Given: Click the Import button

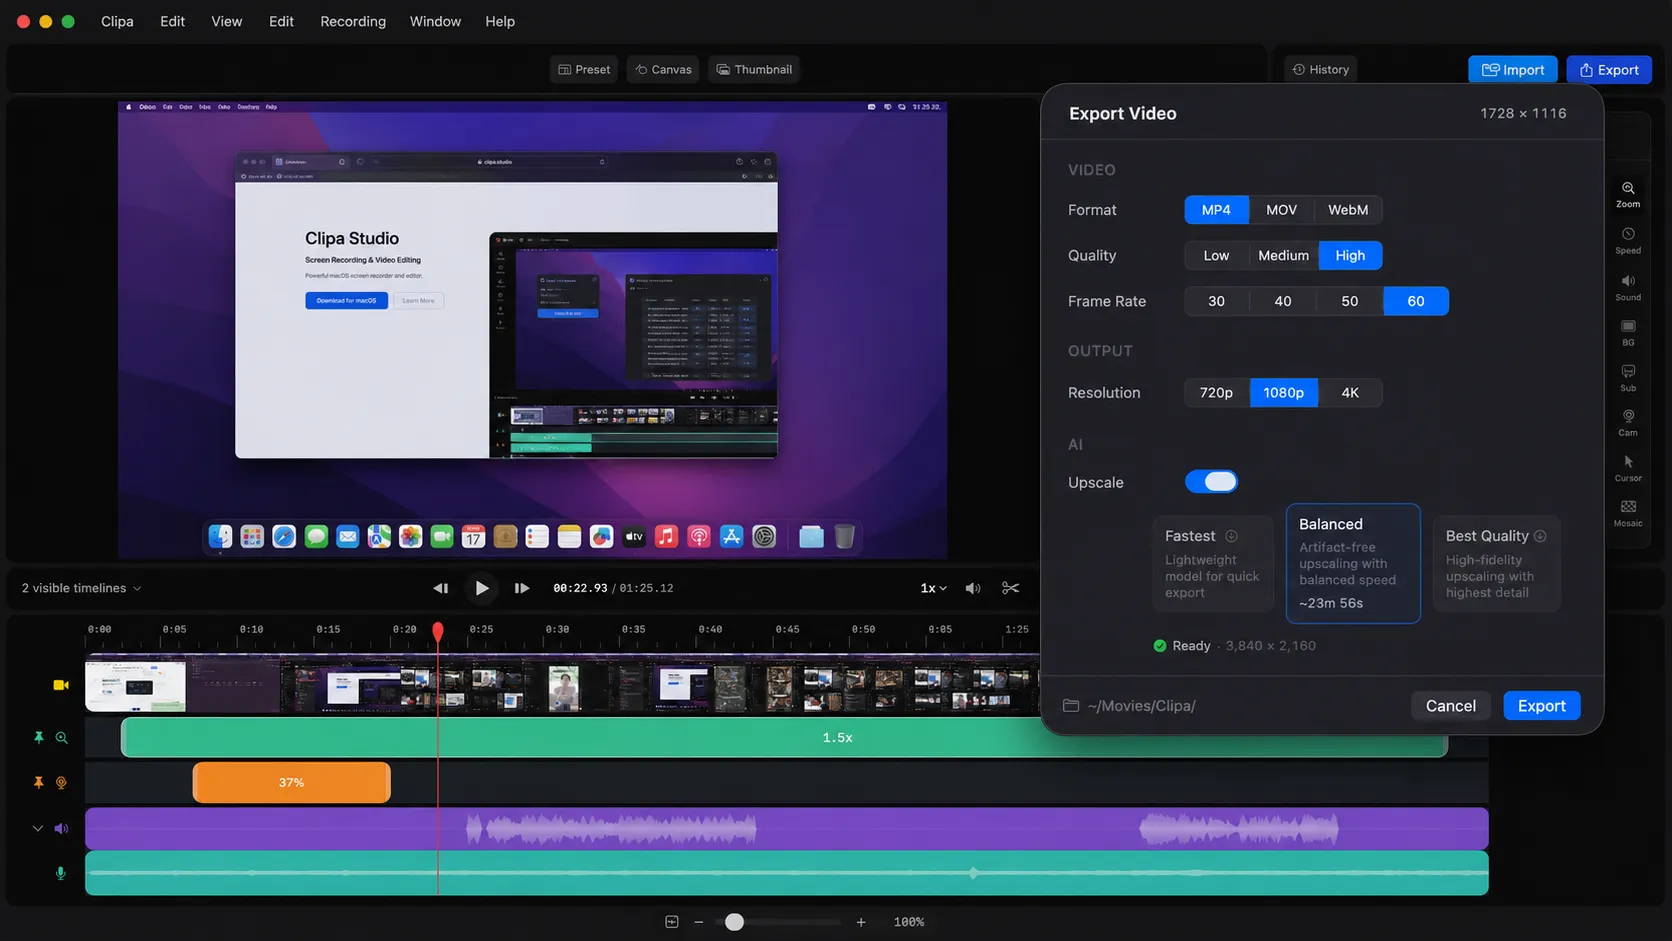Looking at the screenshot, I should point(1512,70).
